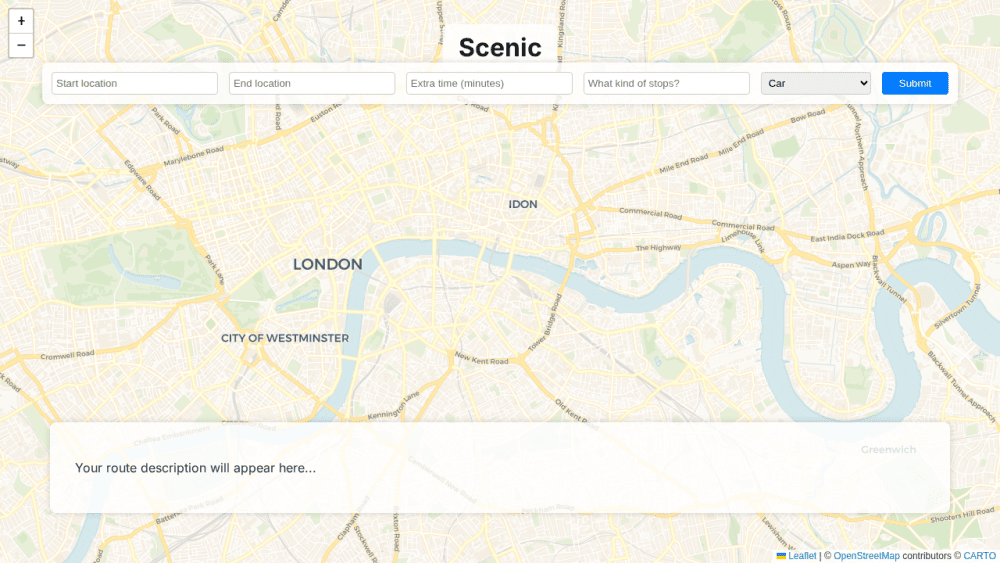Click the route description panel
This screenshot has width=1000, height=563.
pyautogui.click(x=500, y=467)
